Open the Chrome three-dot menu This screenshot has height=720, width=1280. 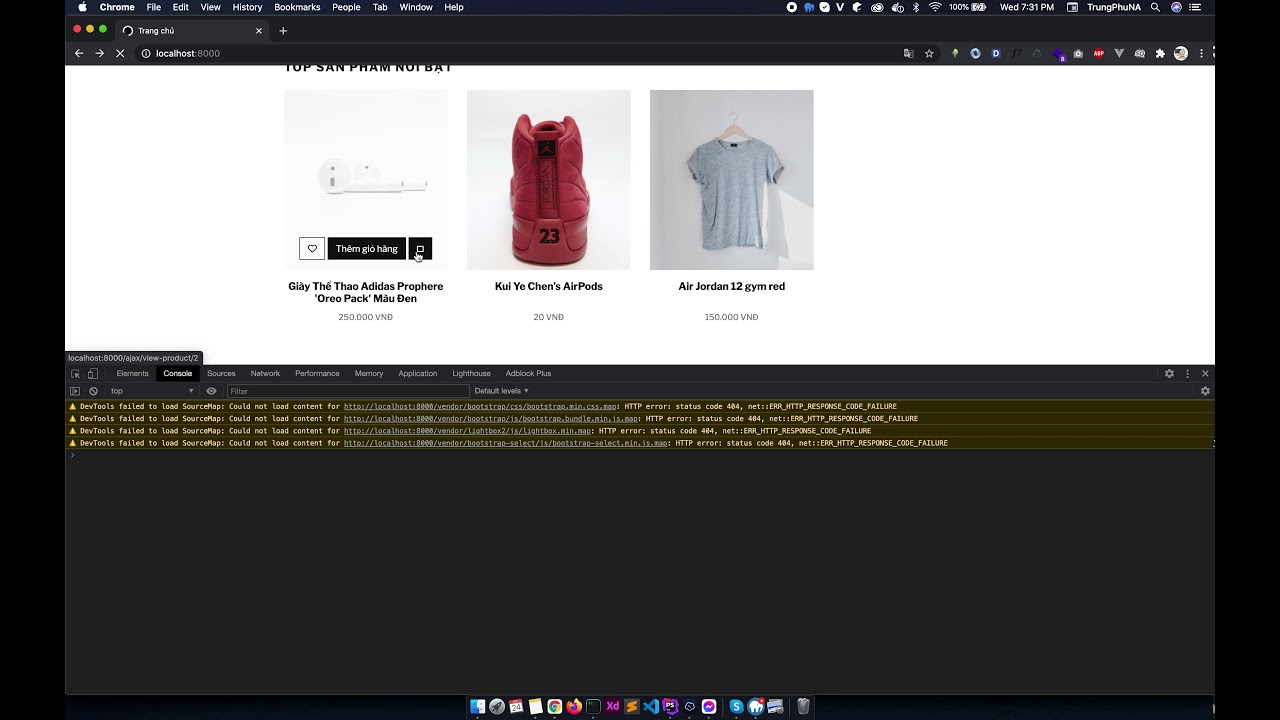pos(1201,53)
